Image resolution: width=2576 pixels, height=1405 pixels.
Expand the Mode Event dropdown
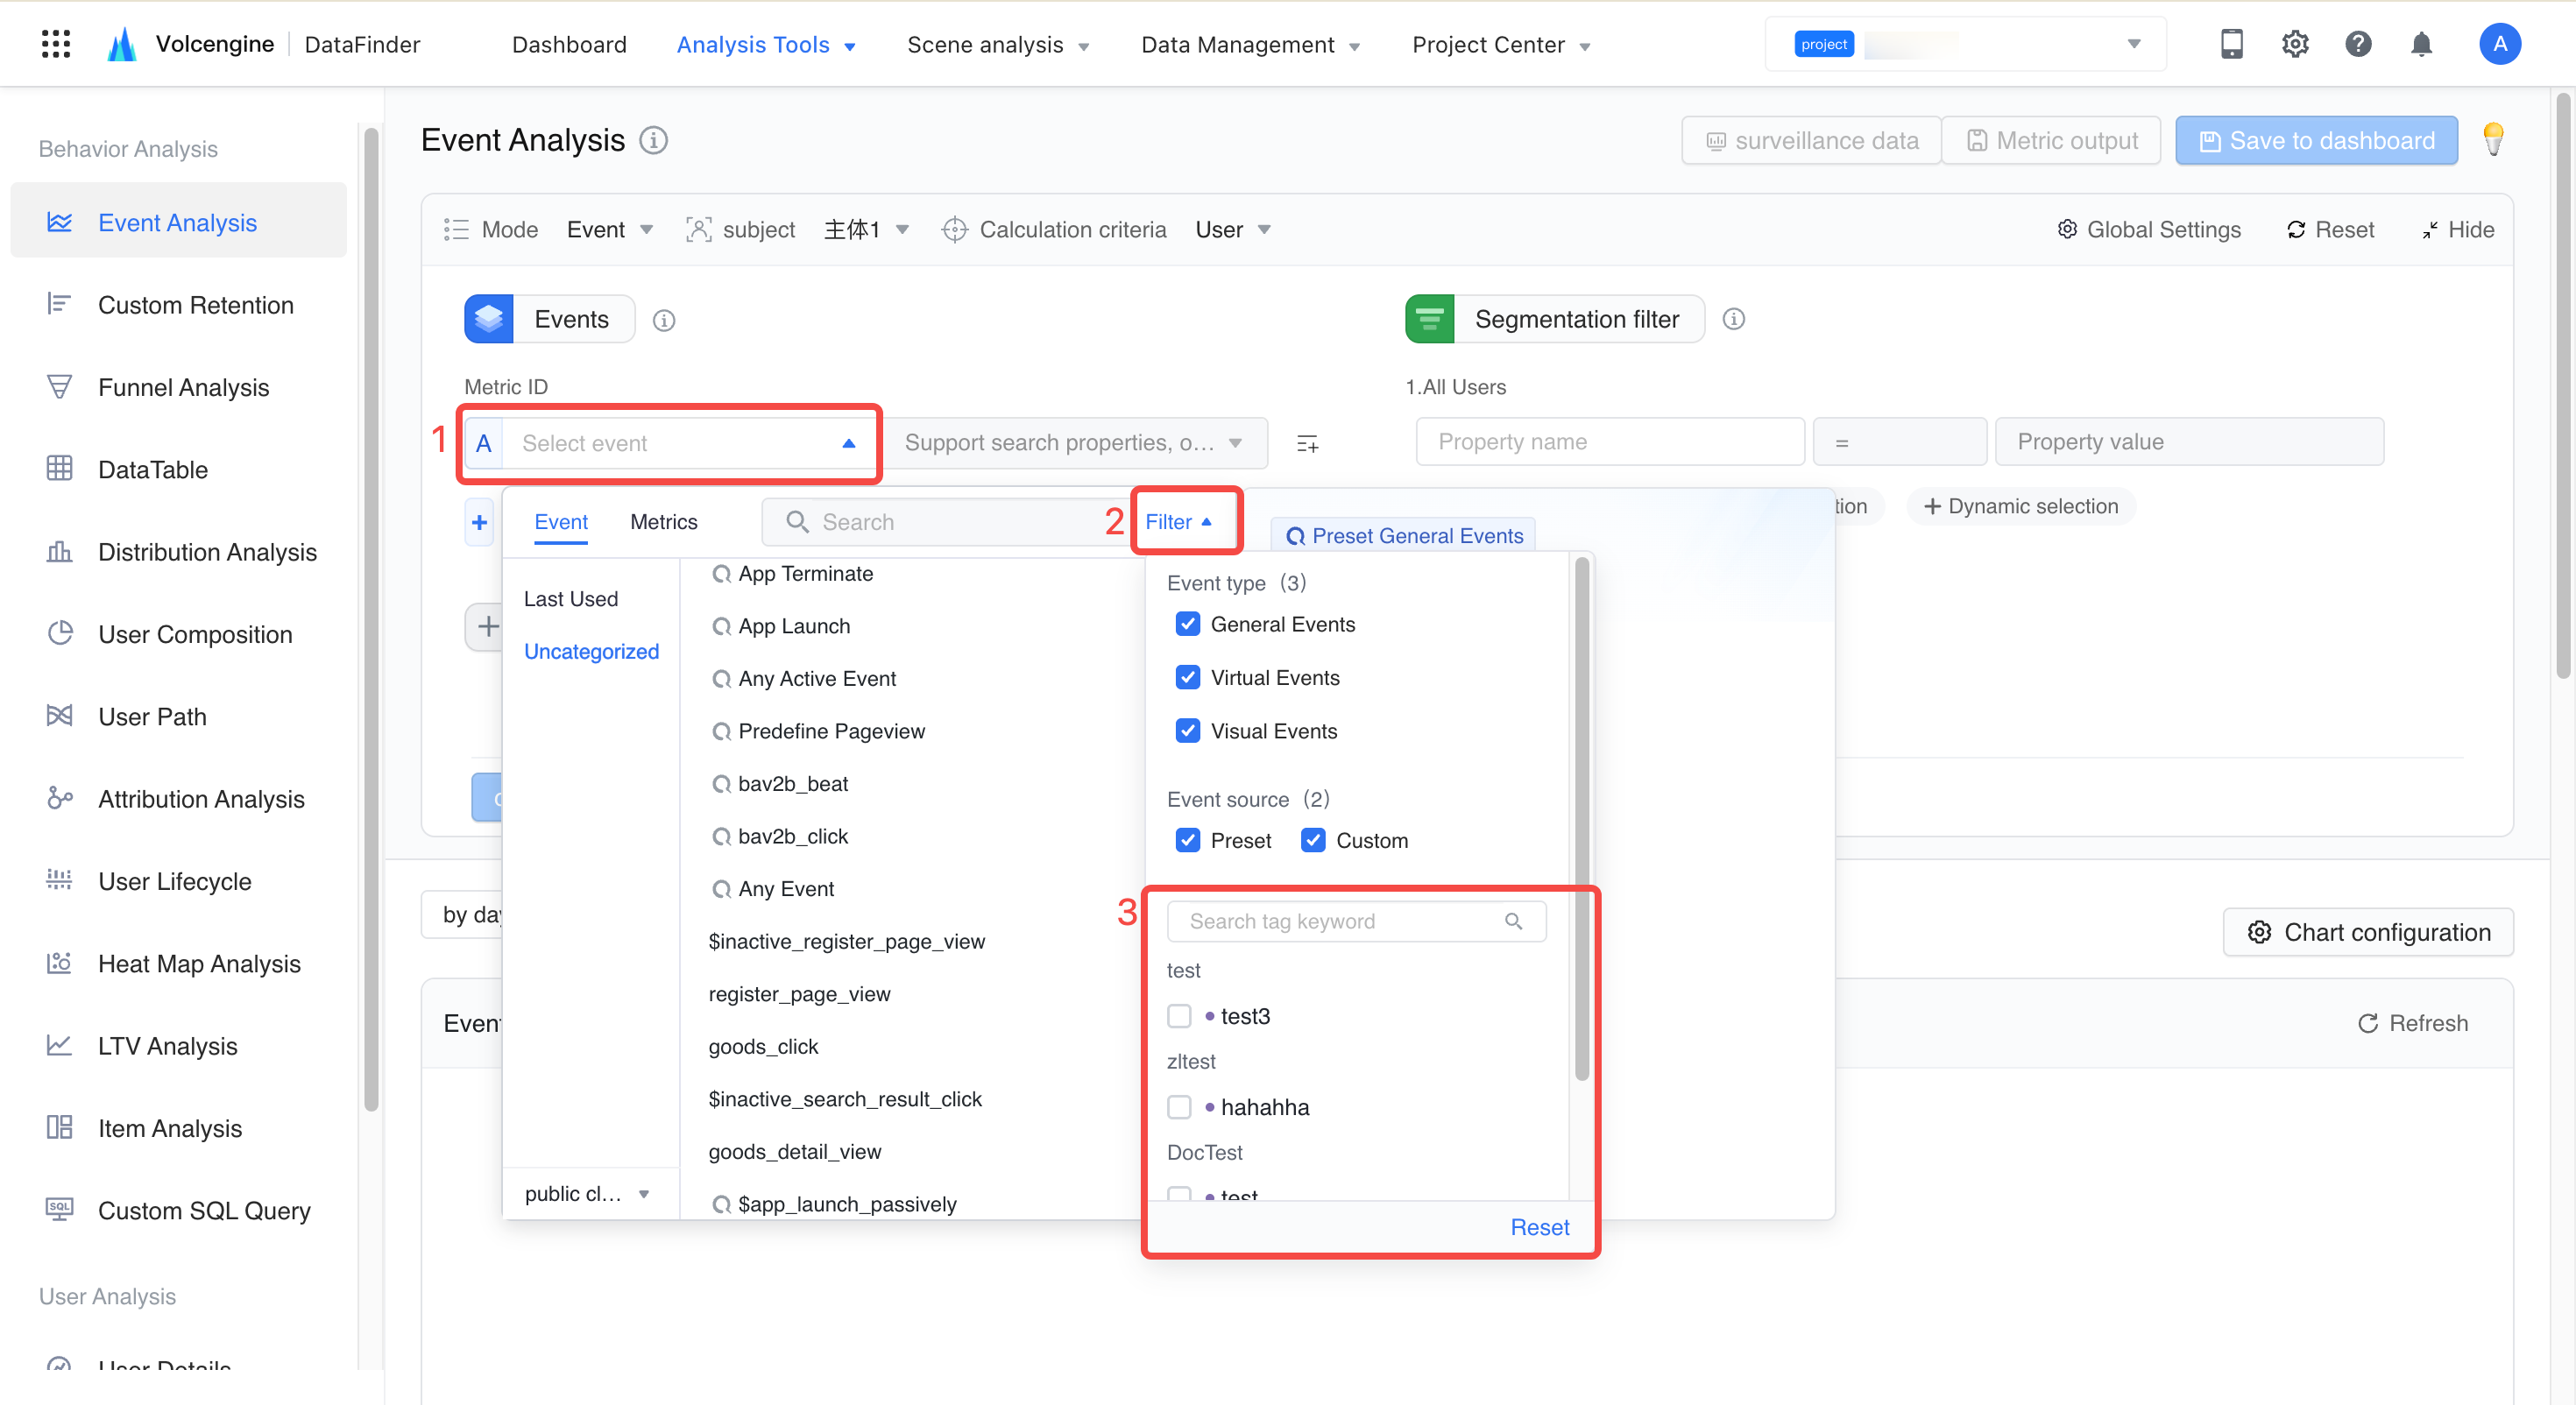(x=609, y=230)
